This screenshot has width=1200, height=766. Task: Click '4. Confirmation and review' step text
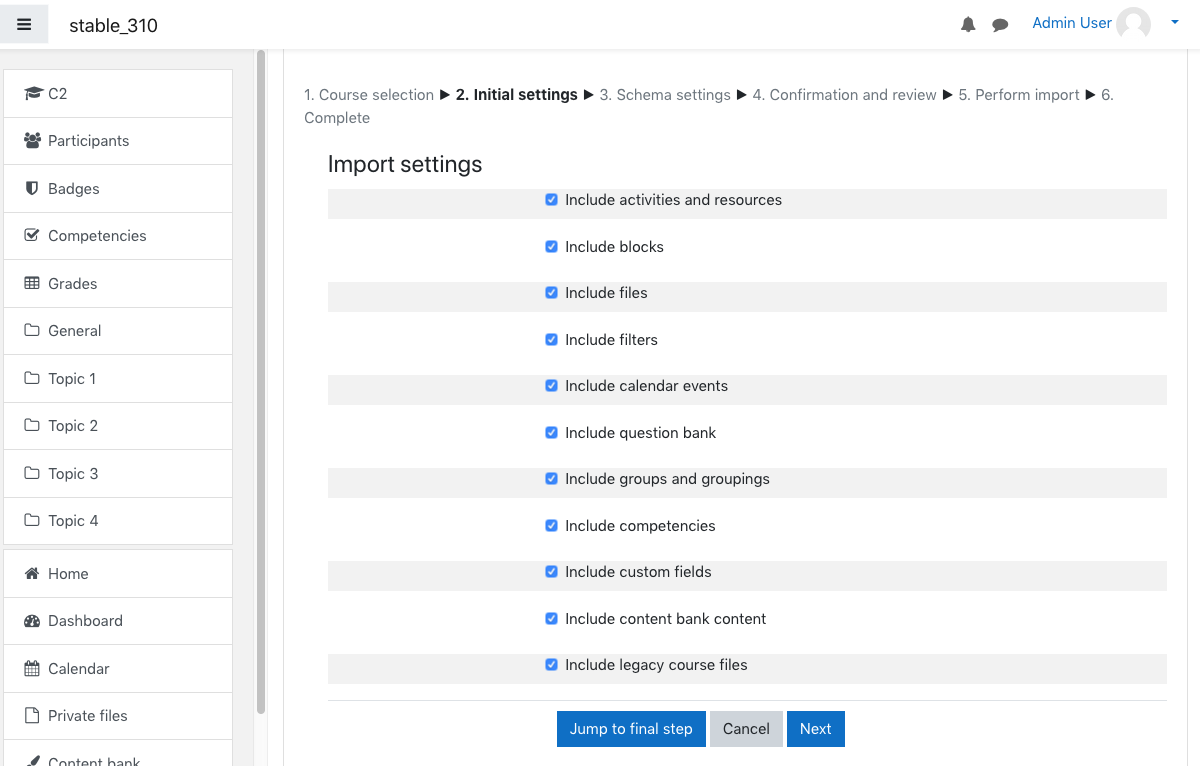844,95
